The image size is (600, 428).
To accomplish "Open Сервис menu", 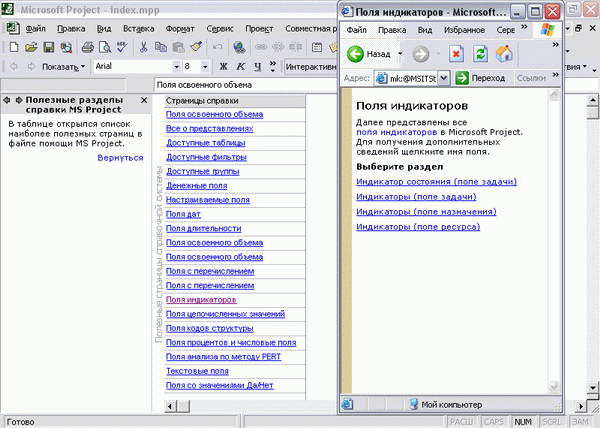I will pos(220,29).
